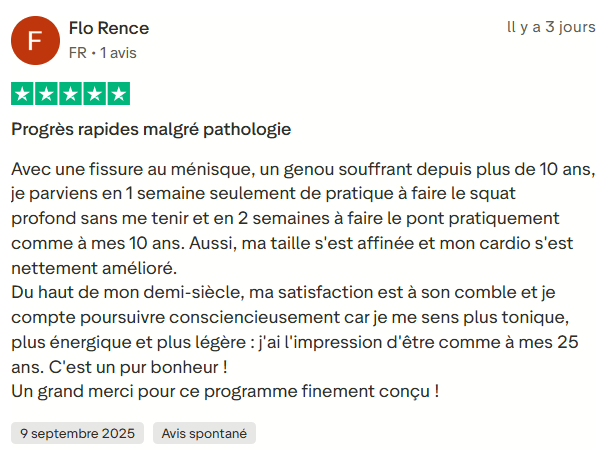Open the "1 avis" review count
Viewport: 605px width, 450px height.
[116, 52]
